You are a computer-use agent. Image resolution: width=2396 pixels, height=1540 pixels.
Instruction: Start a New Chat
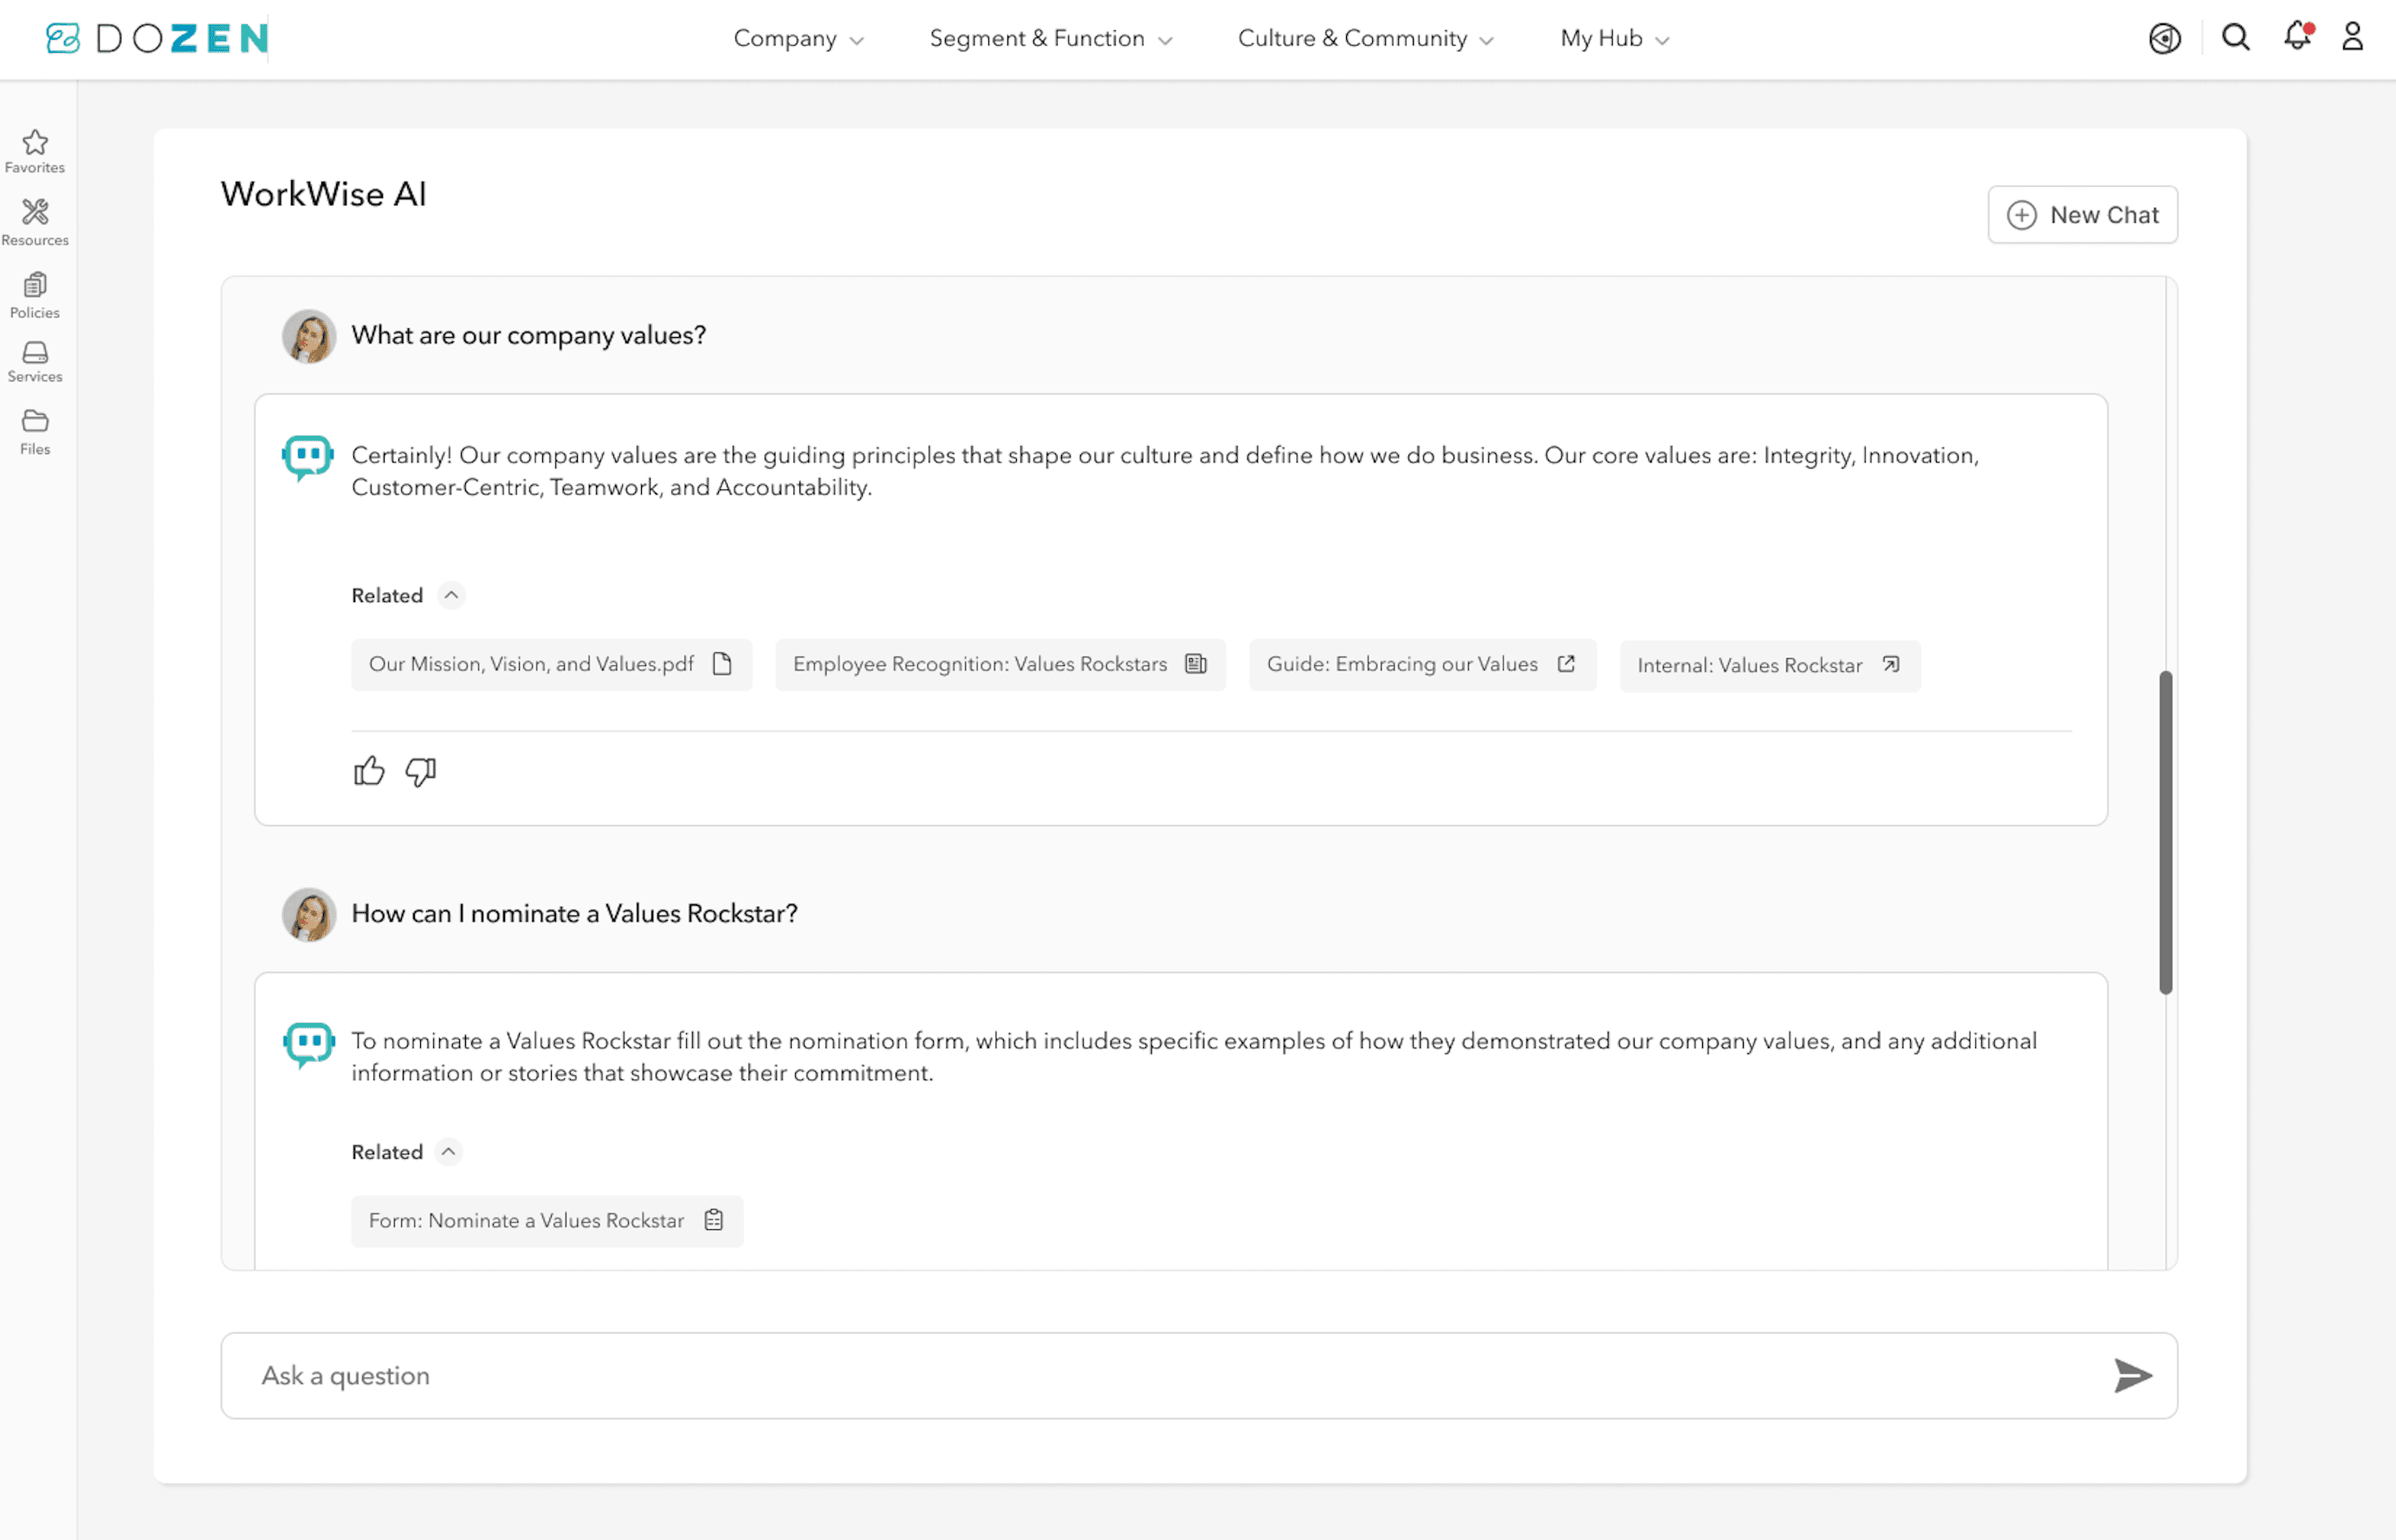2083,215
